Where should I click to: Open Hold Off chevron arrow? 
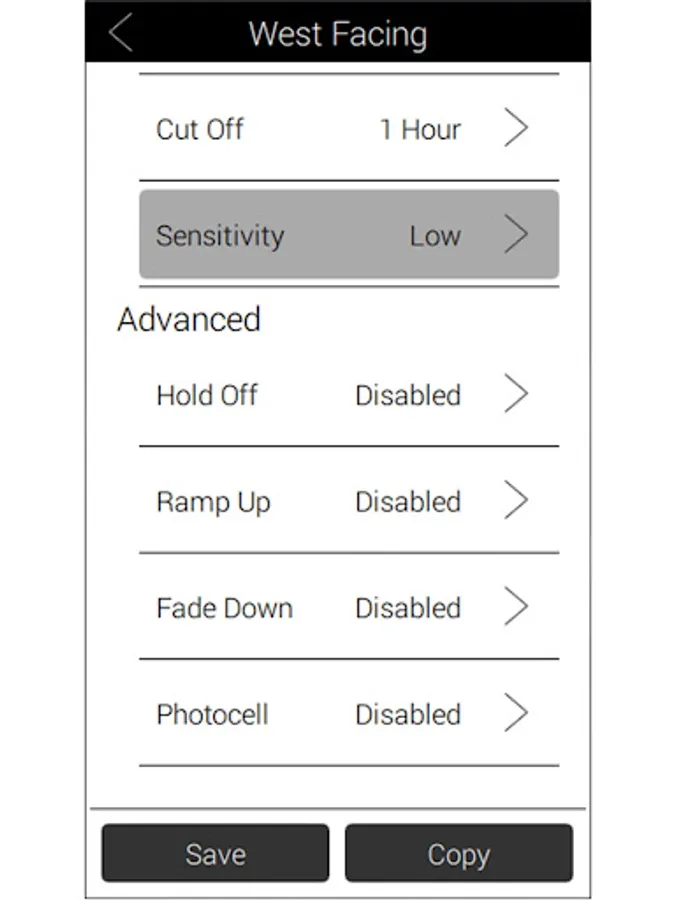[x=516, y=394]
